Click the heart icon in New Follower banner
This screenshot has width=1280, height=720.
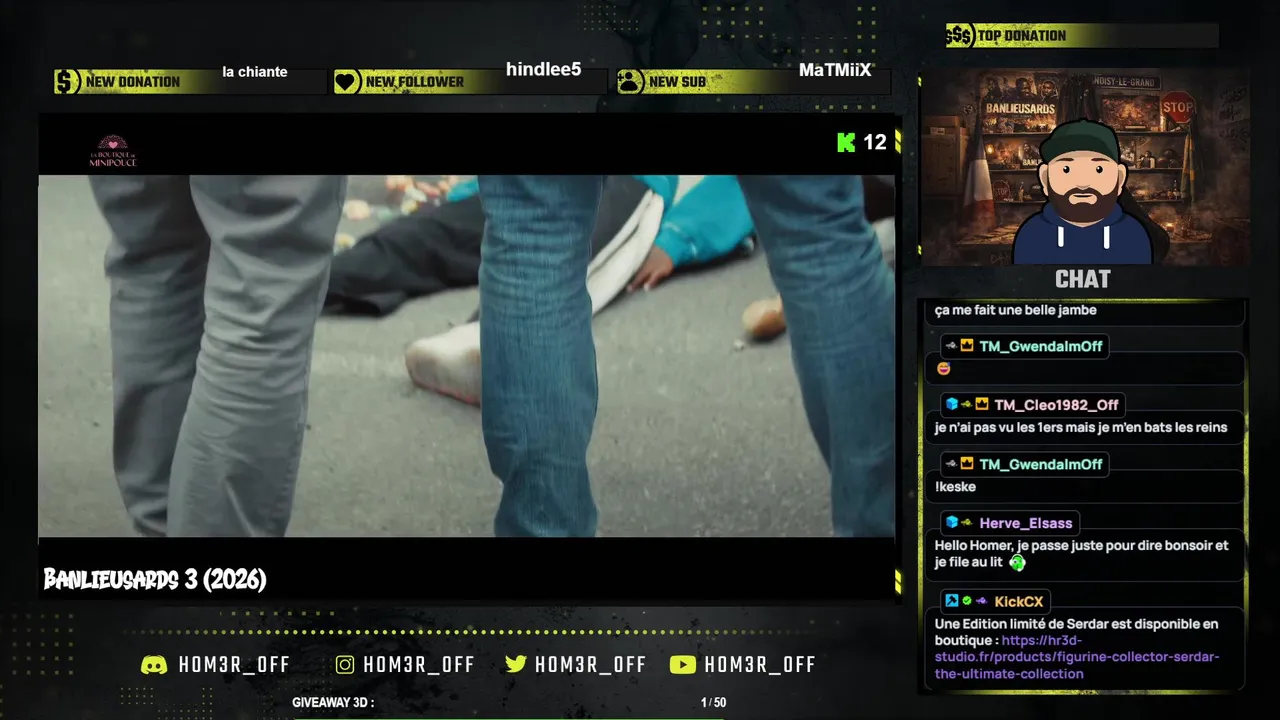coord(347,82)
